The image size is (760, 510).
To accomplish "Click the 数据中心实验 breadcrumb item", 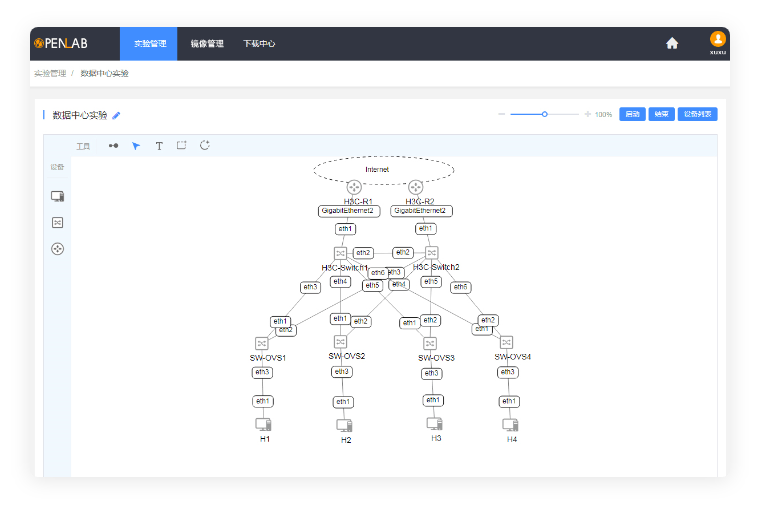I will tap(104, 73).
